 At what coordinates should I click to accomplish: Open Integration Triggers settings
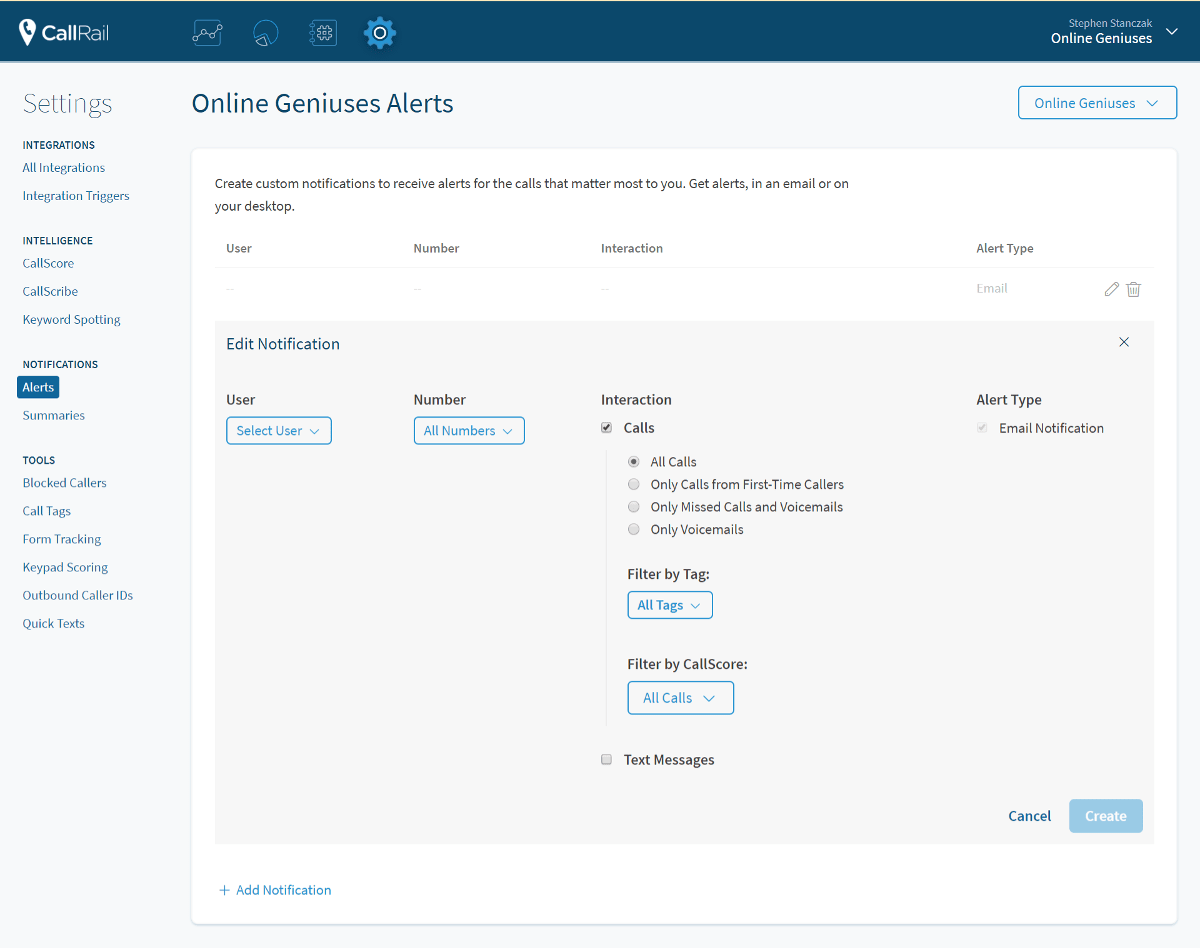(76, 196)
